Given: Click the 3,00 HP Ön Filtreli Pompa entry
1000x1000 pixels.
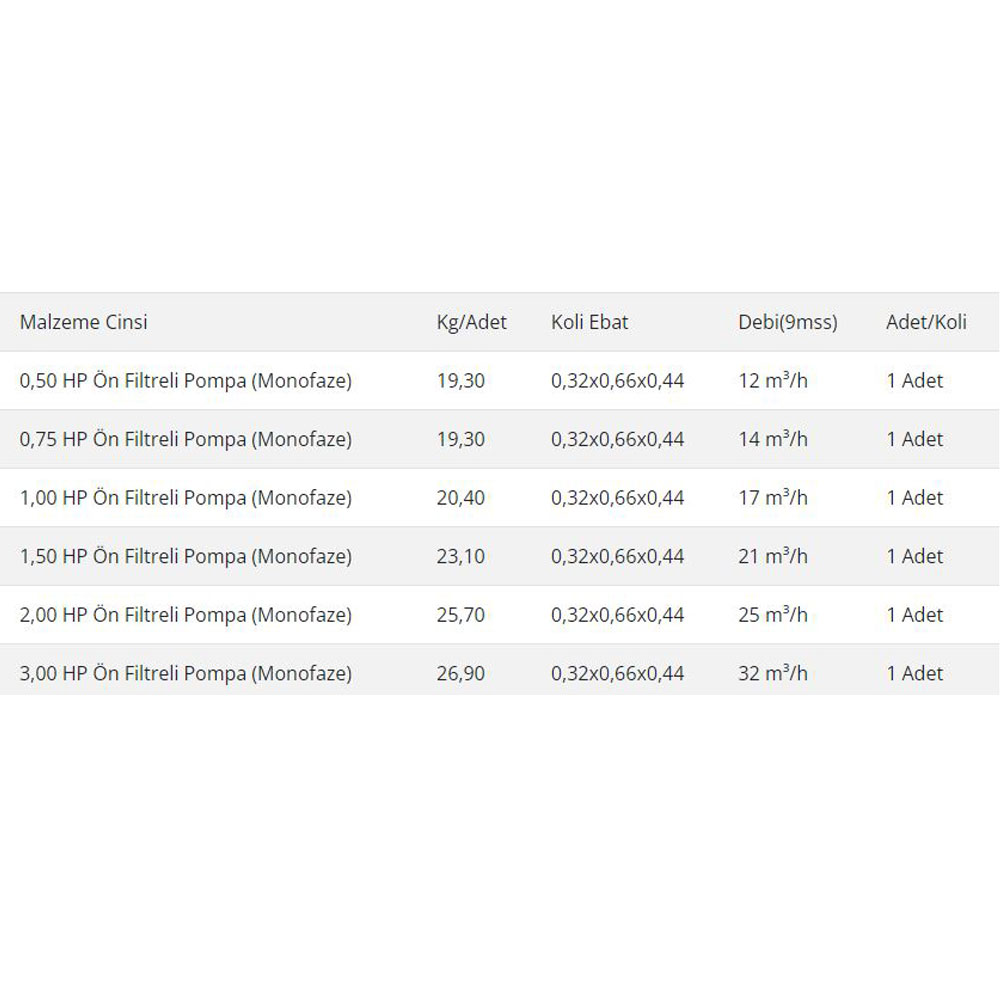Looking at the screenshot, I should tap(186, 674).
